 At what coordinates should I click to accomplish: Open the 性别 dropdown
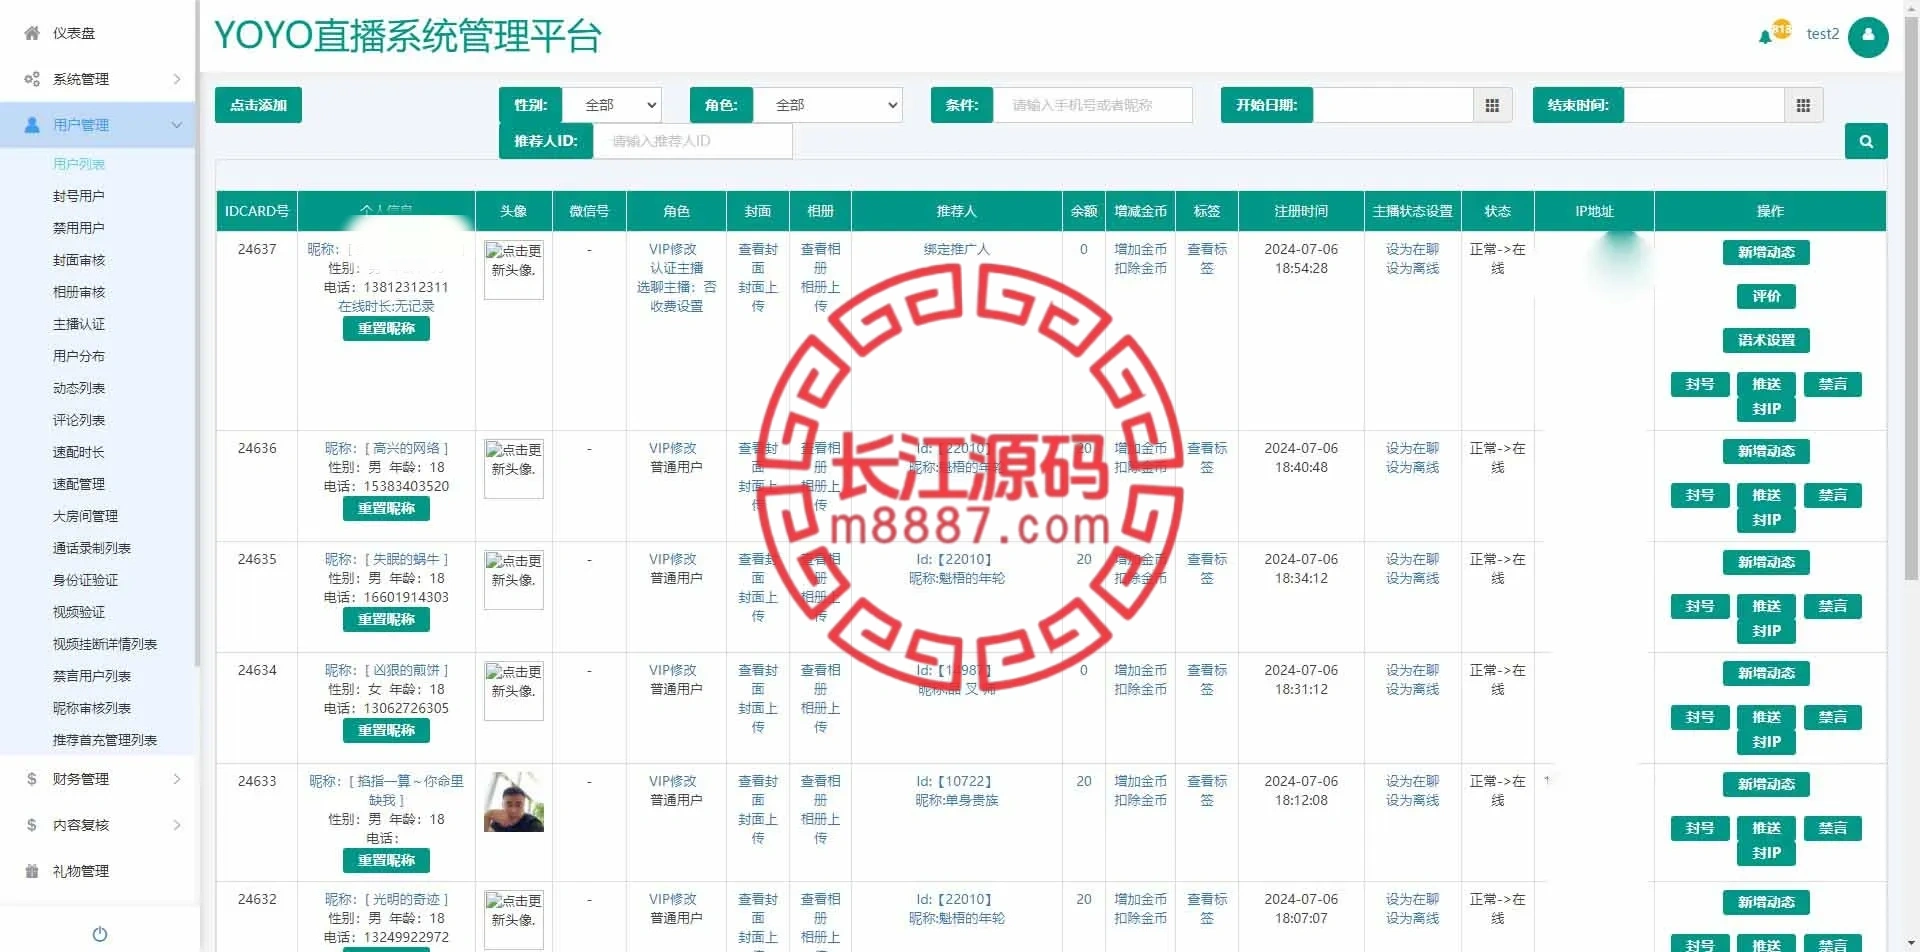(x=612, y=105)
